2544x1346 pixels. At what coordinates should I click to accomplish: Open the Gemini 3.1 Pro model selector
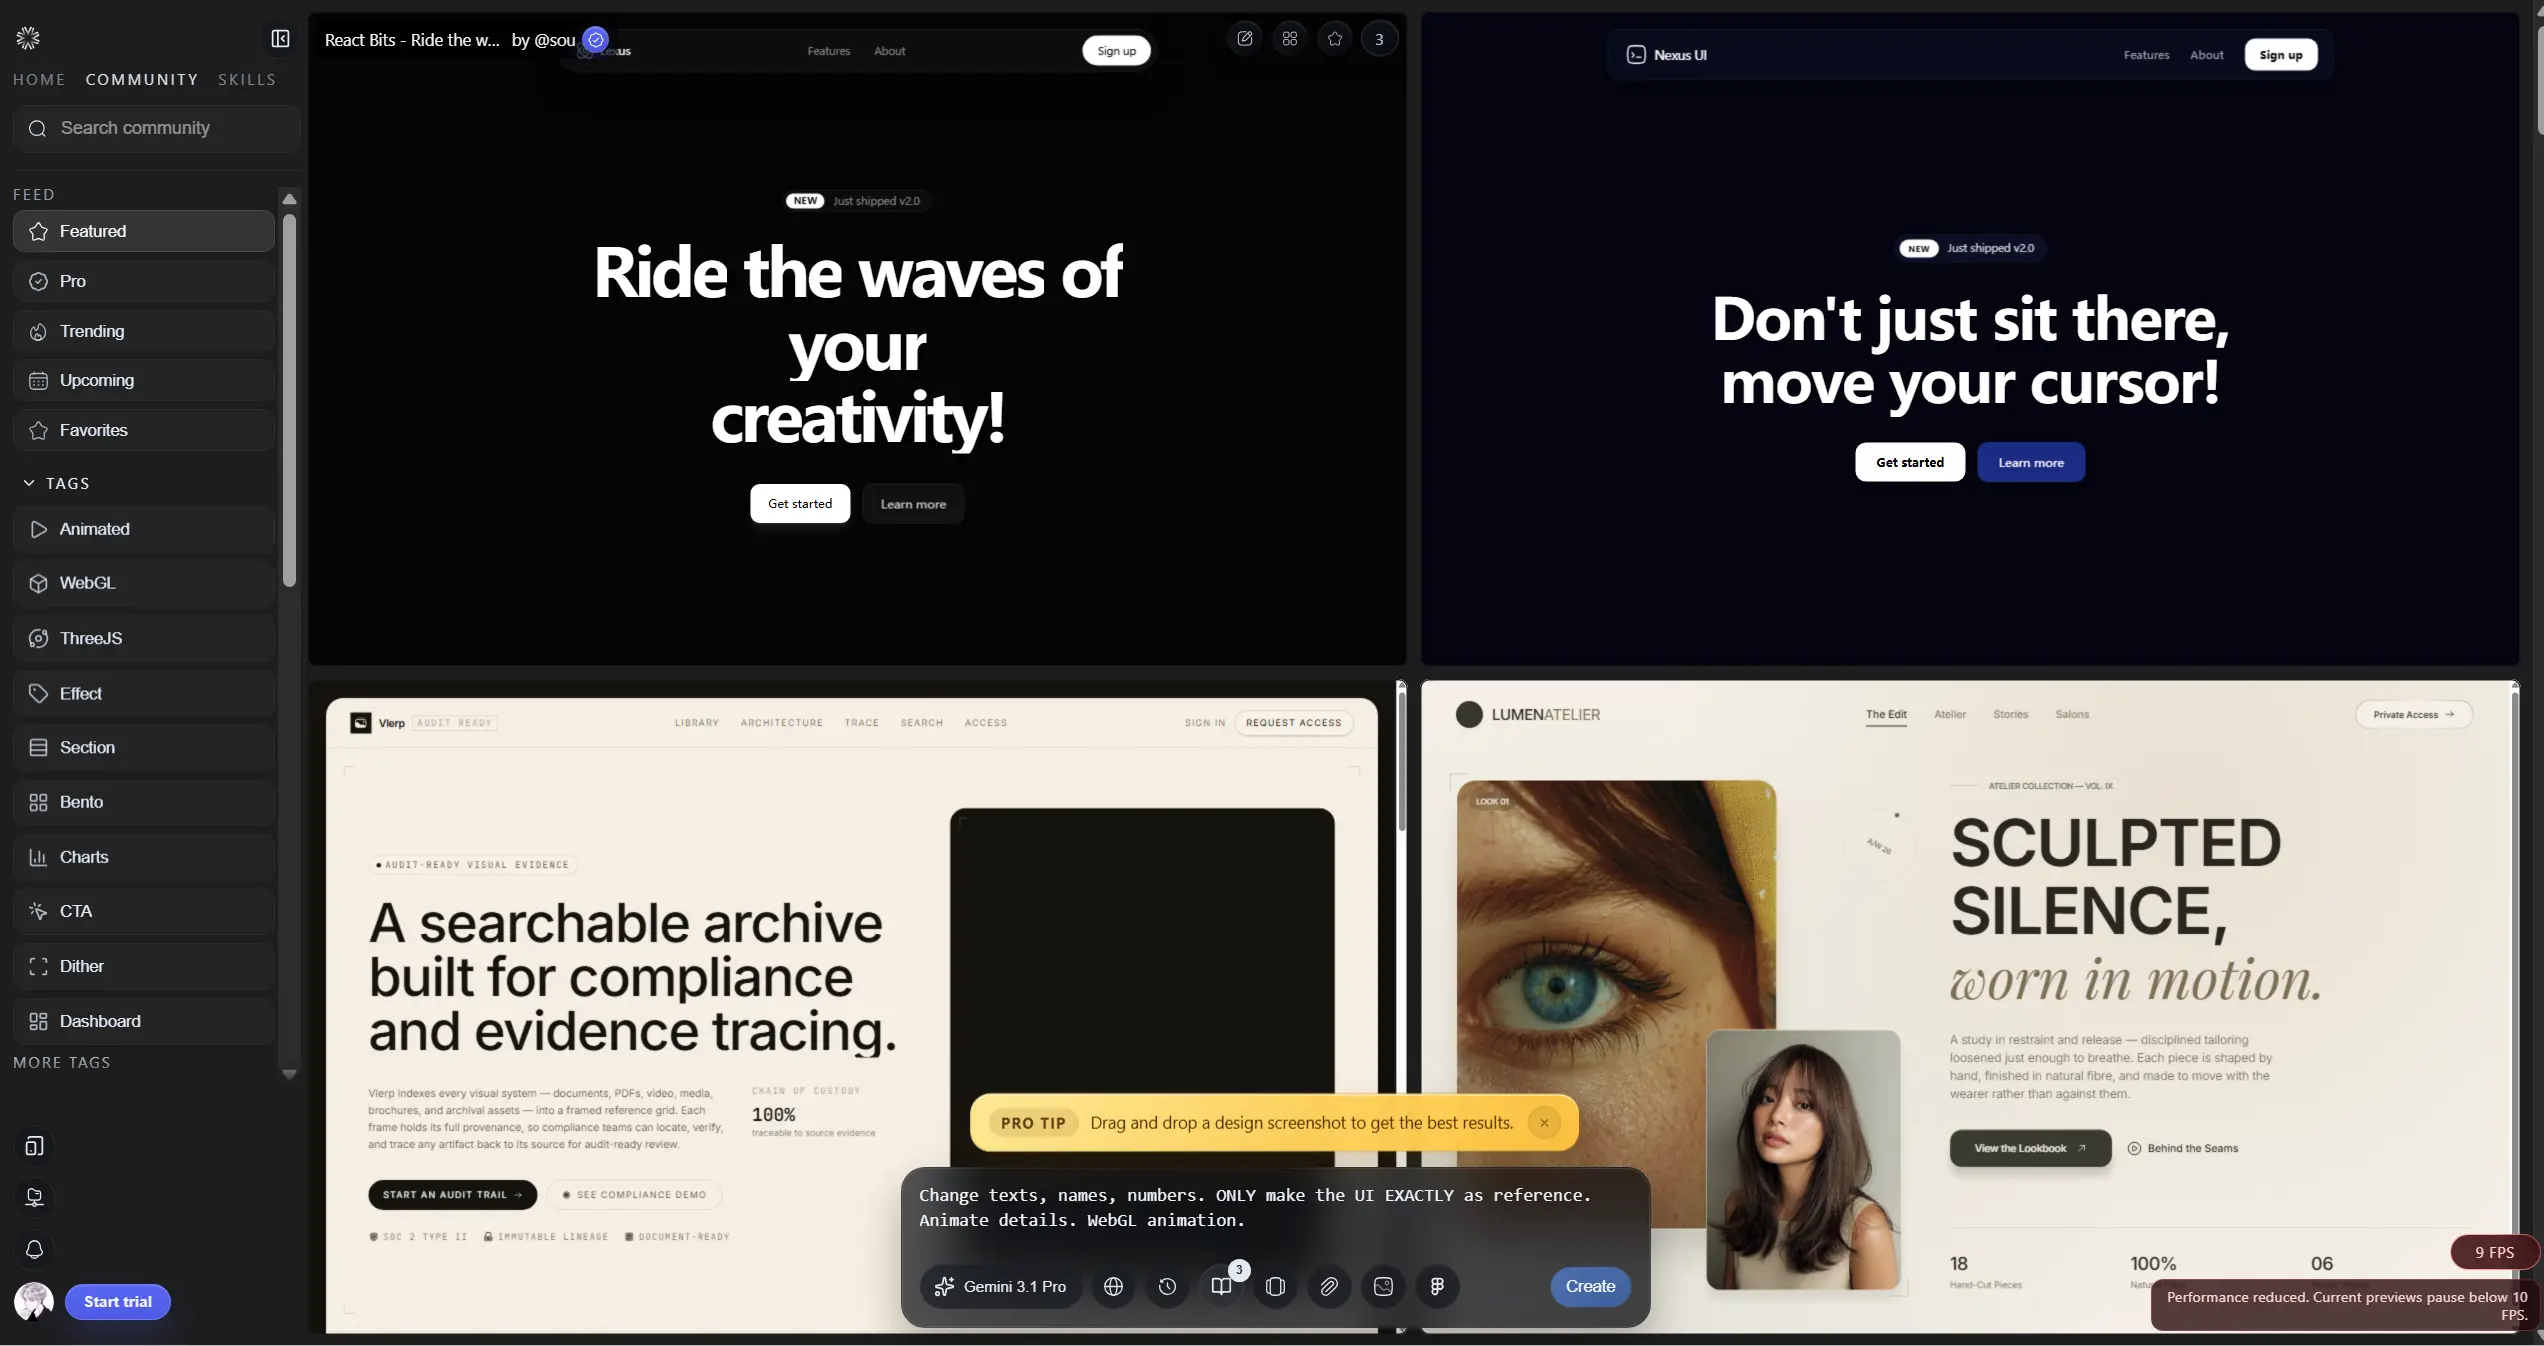[1000, 1286]
